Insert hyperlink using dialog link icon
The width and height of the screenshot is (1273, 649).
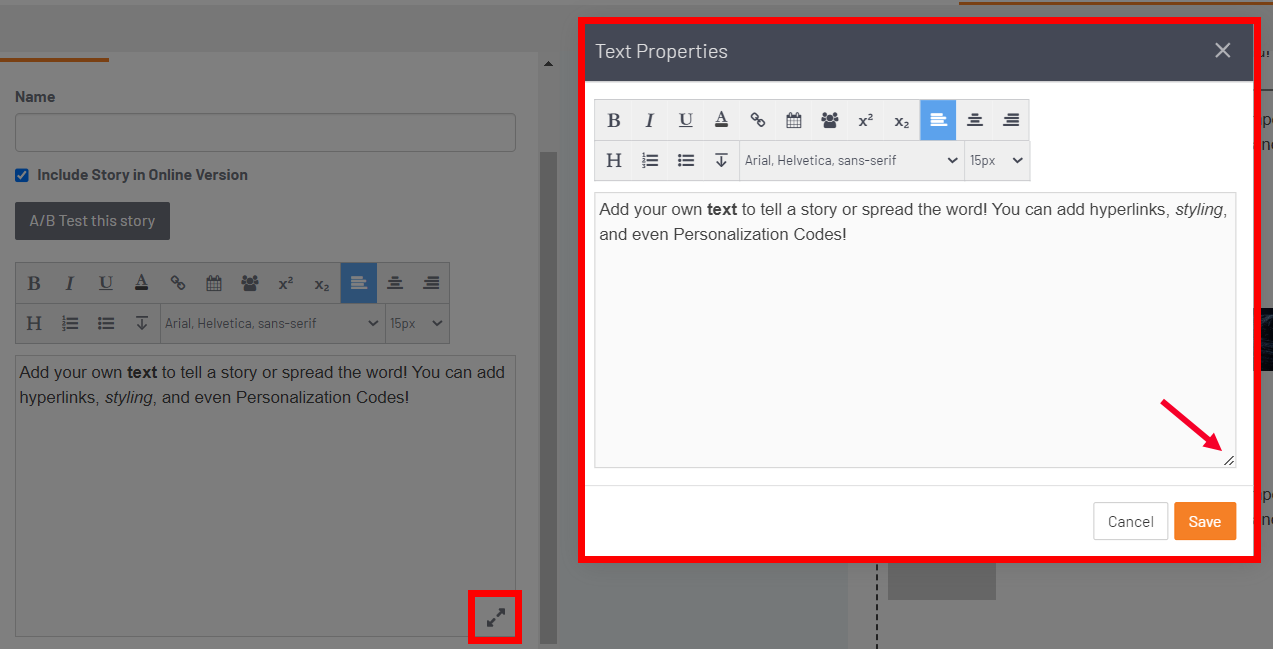[758, 120]
